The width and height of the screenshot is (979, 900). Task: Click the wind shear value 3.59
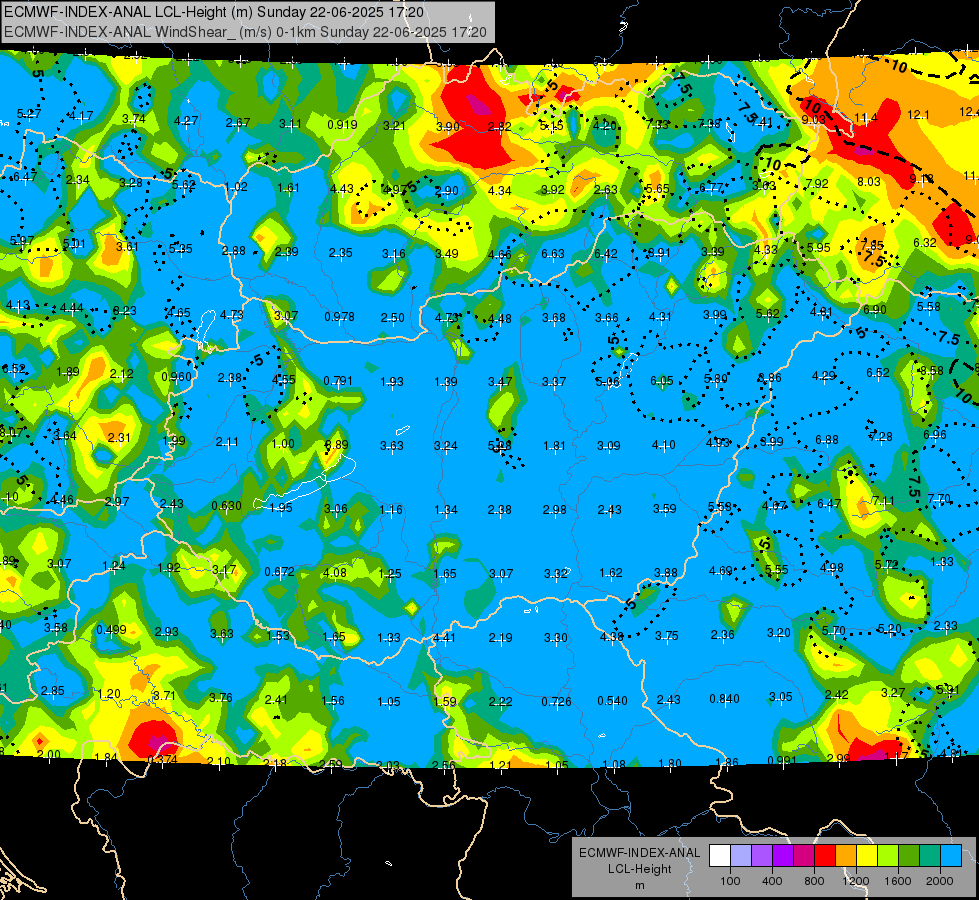pos(664,509)
